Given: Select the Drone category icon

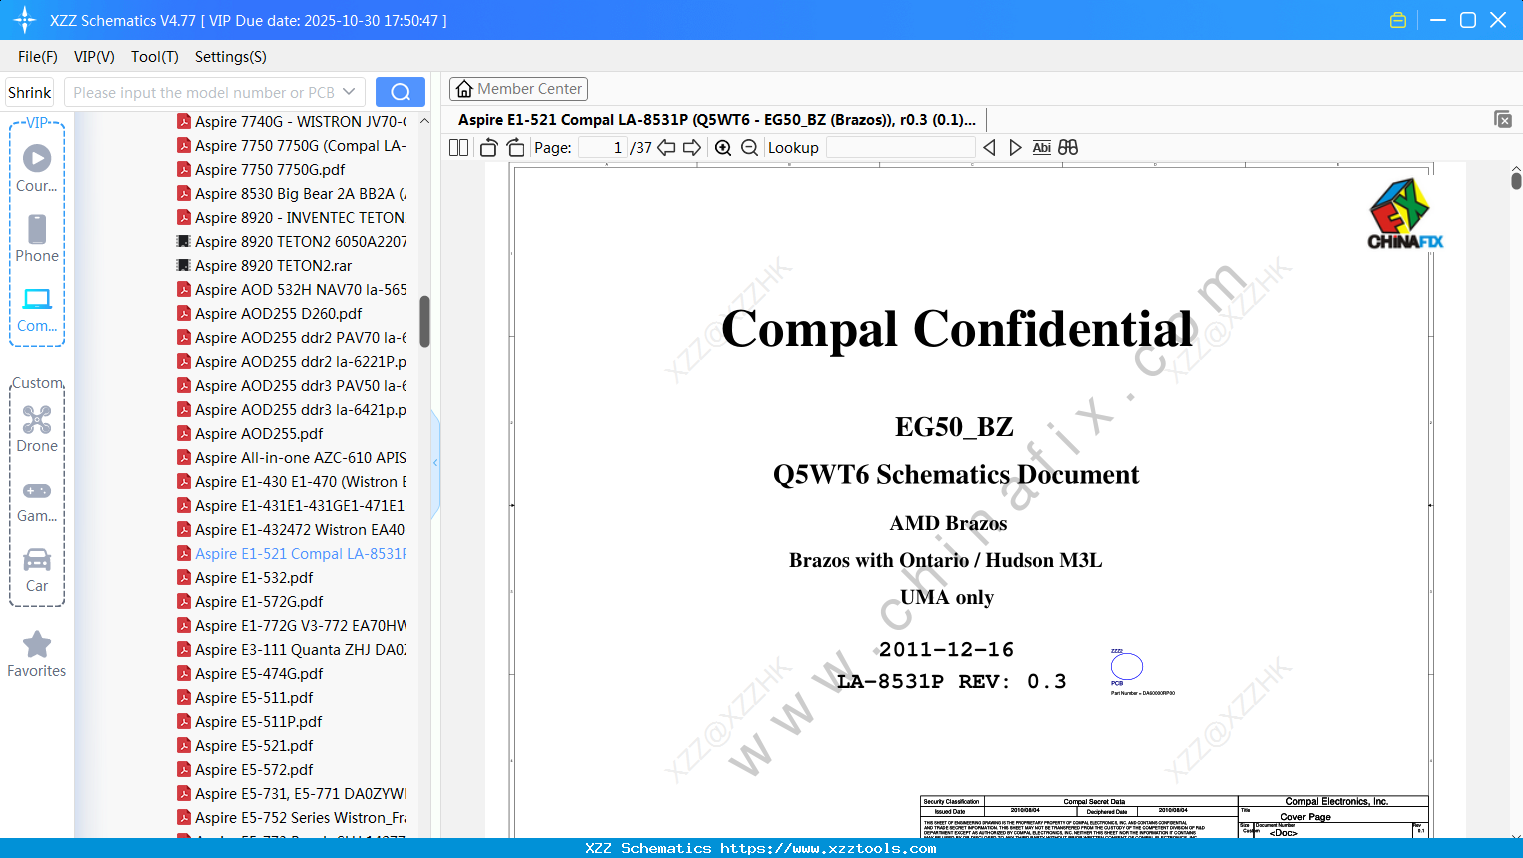Looking at the screenshot, I should (37, 429).
